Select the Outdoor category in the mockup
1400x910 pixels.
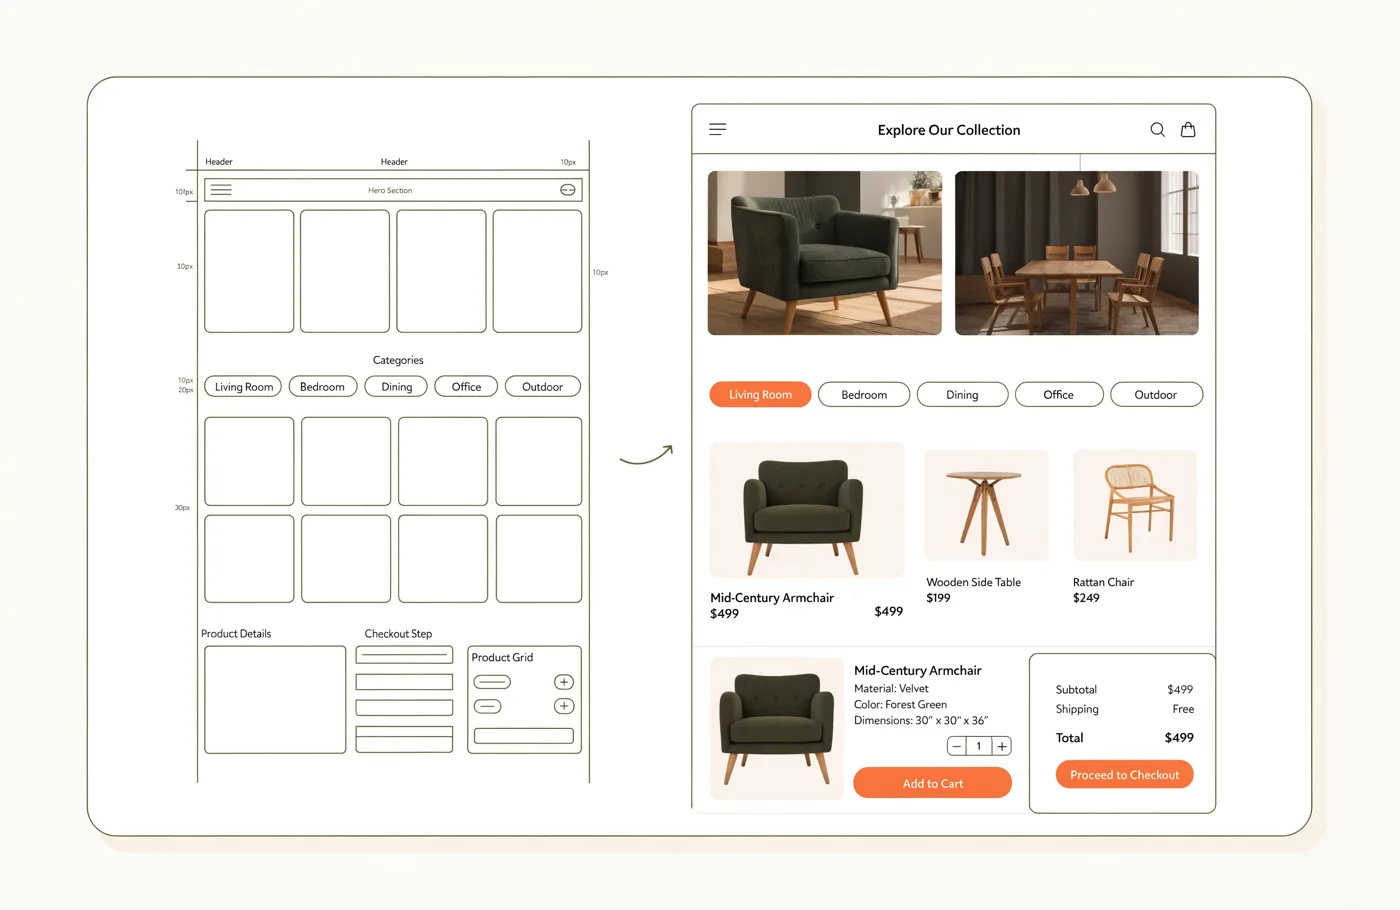1156,395
